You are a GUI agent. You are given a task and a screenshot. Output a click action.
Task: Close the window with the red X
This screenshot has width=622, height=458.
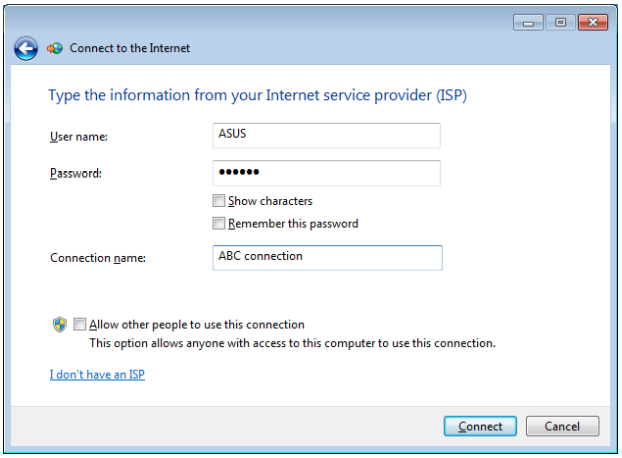pyautogui.click(x=593, y=23)
